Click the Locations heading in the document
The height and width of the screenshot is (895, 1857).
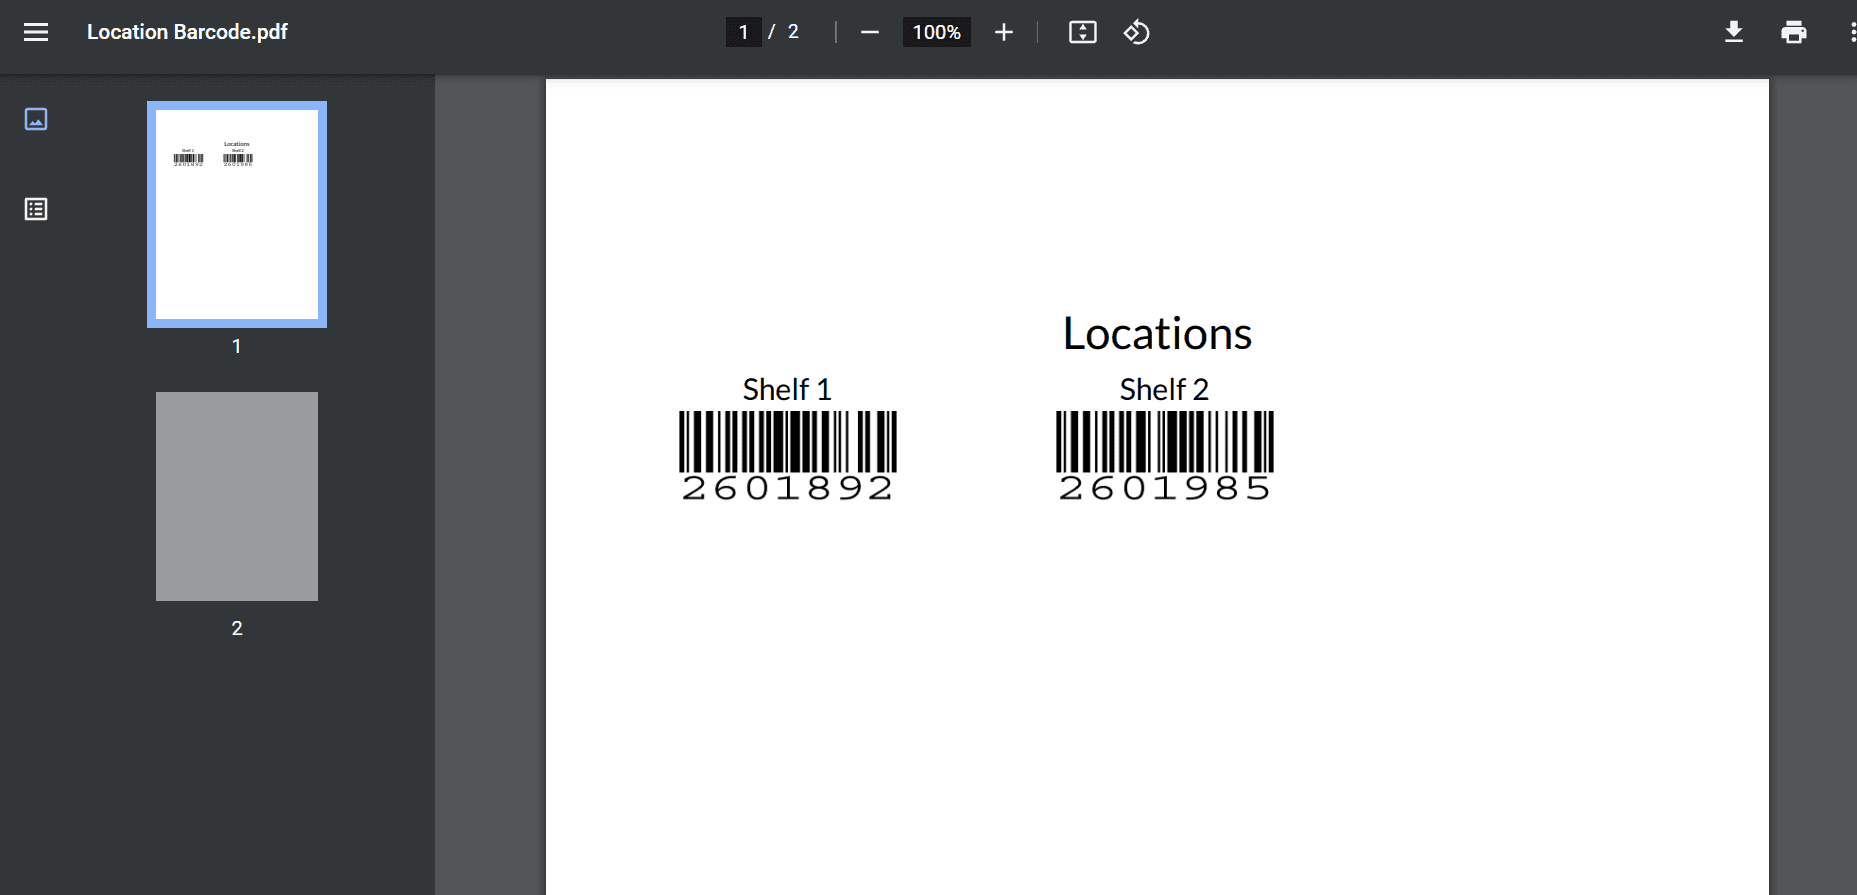point(1157,333)
